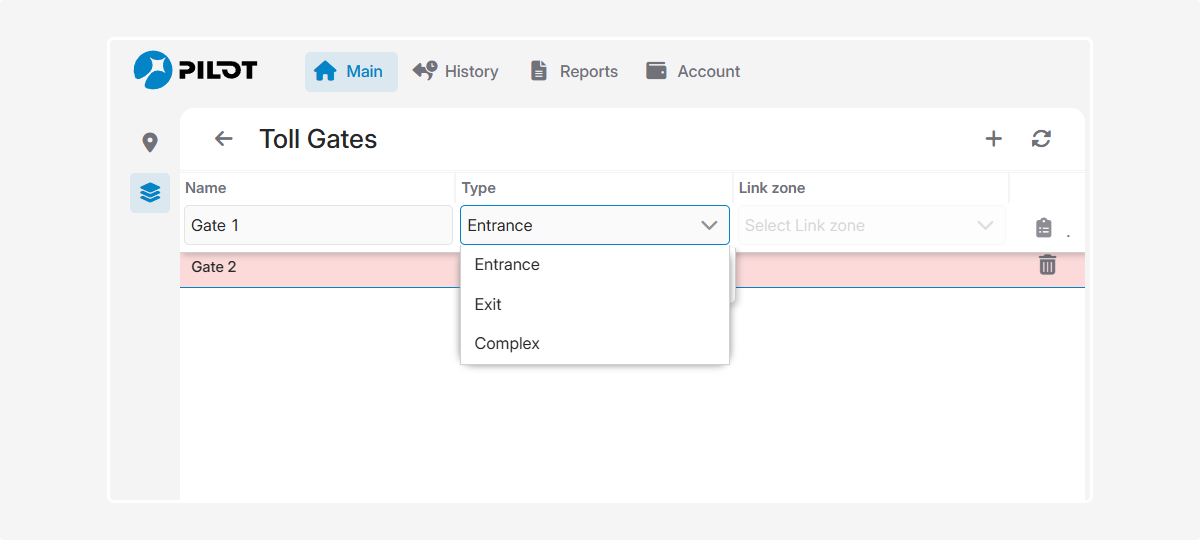Collapse the Type dropdown showing Entrance
1200x540 pixels.
[x=709, y=225]
